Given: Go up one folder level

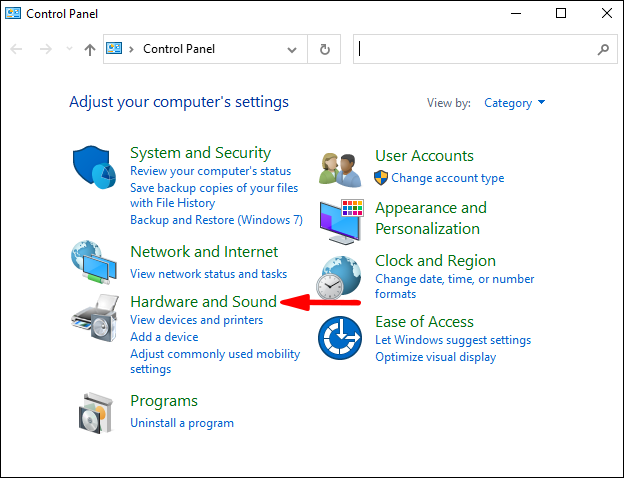Looking at the screenshot, I should point(90,49).
